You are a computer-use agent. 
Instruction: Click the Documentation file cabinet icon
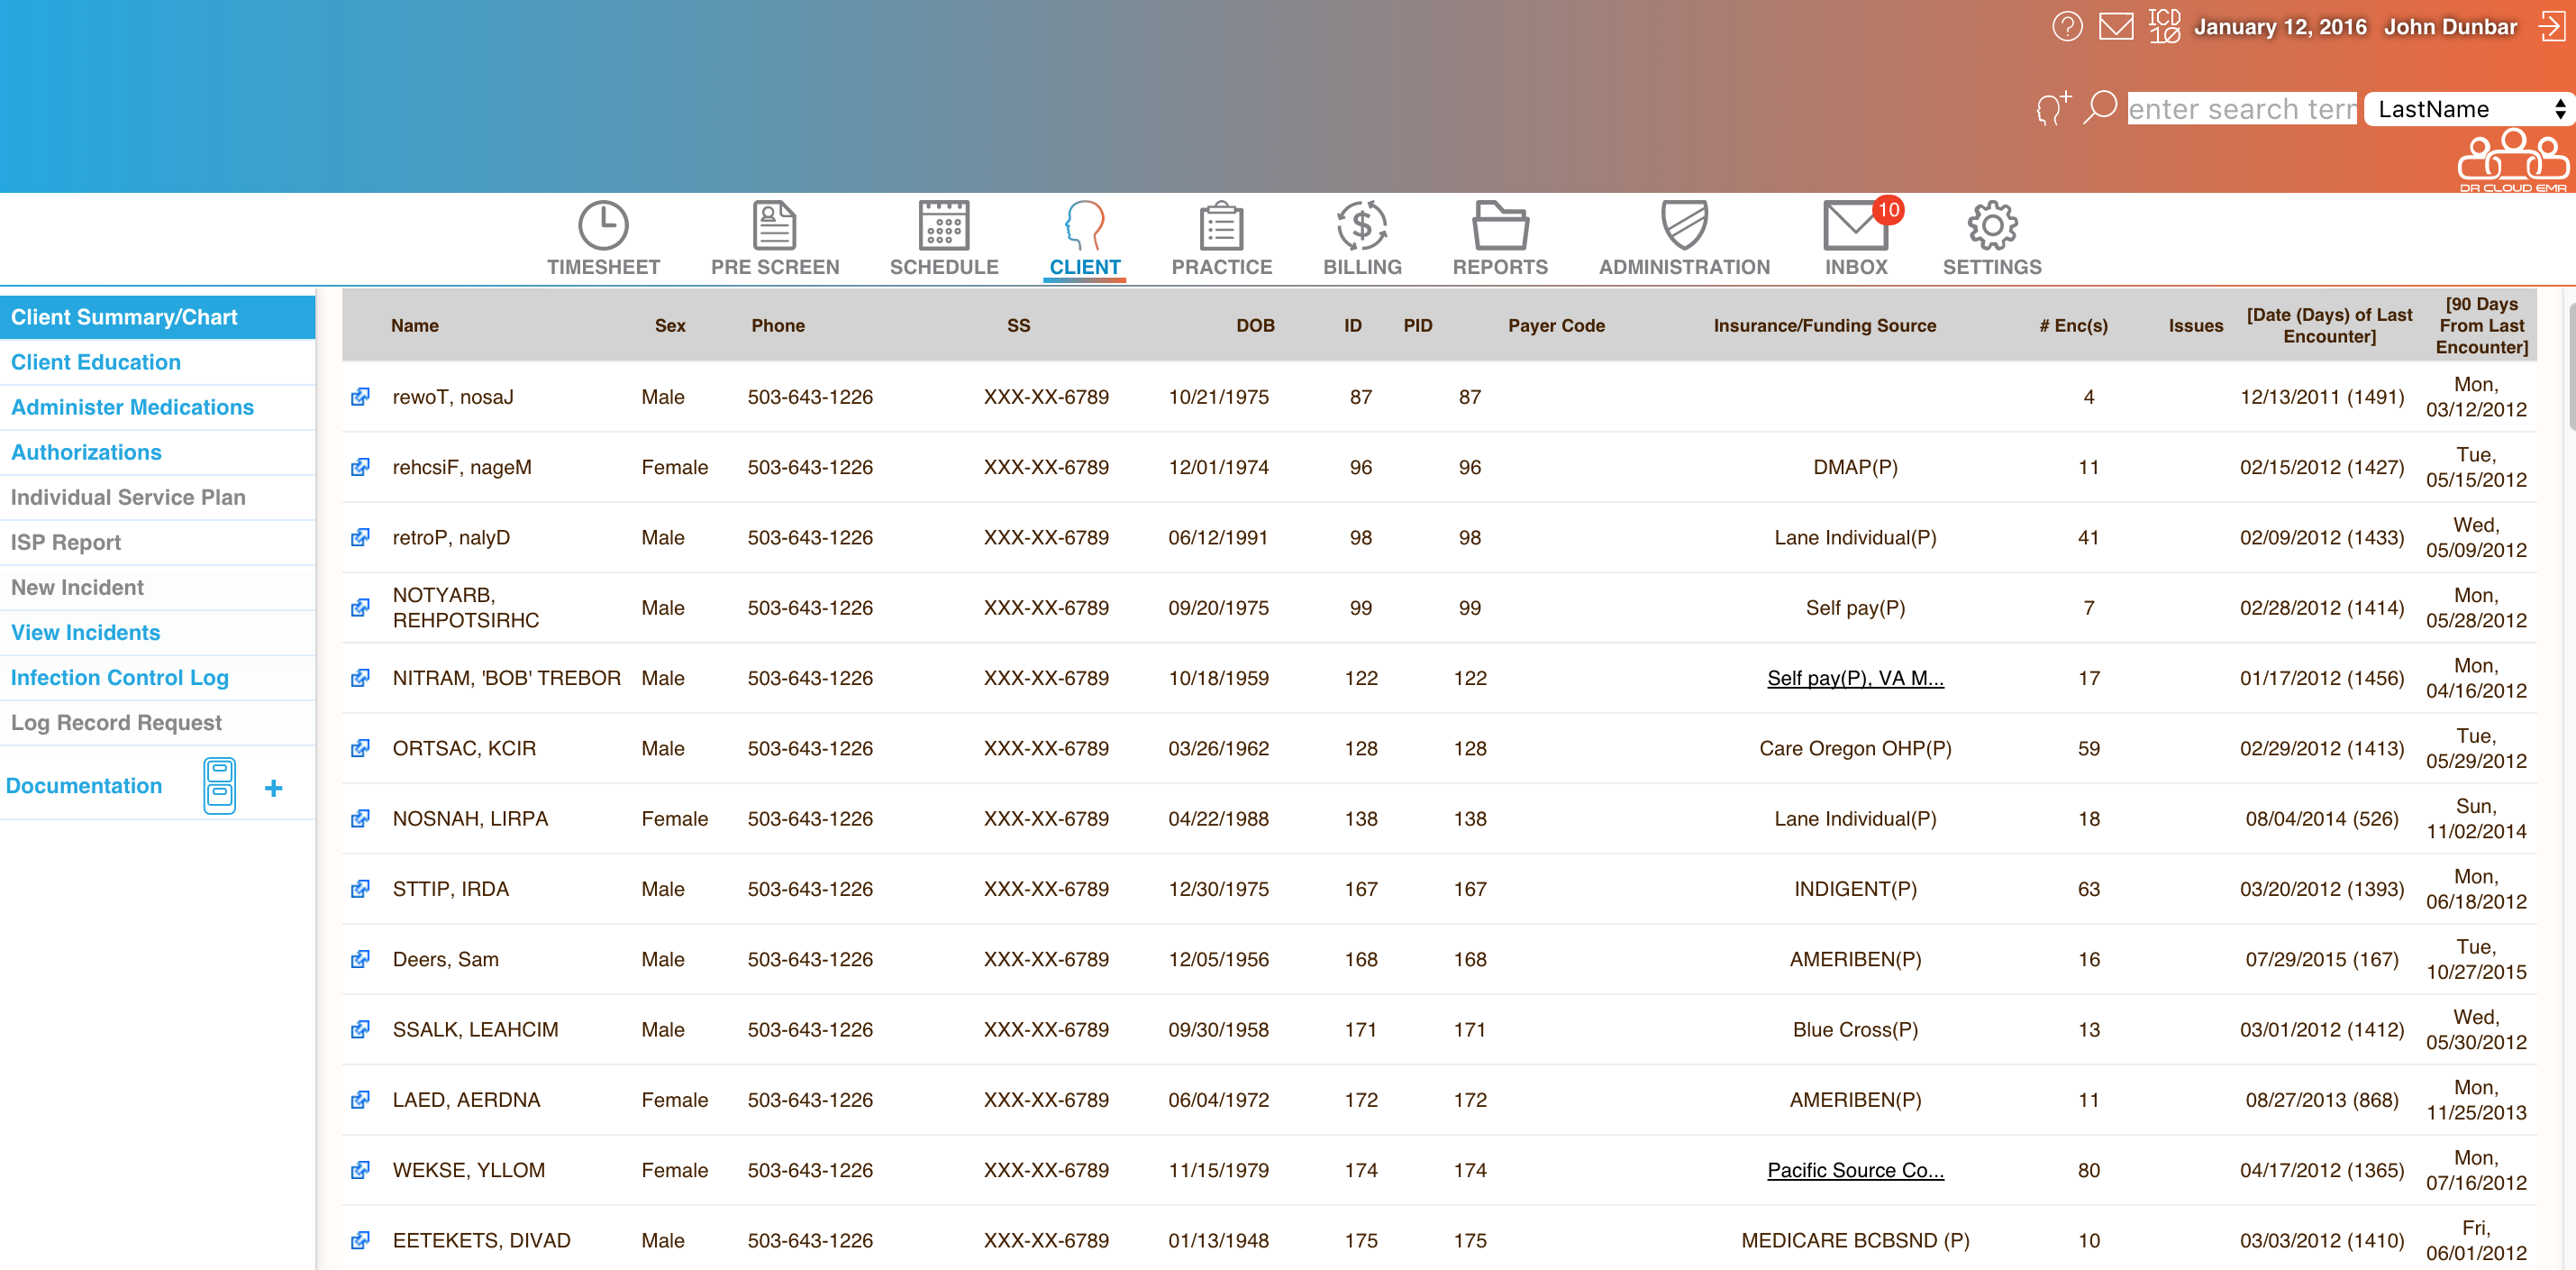tap(219, 786)
